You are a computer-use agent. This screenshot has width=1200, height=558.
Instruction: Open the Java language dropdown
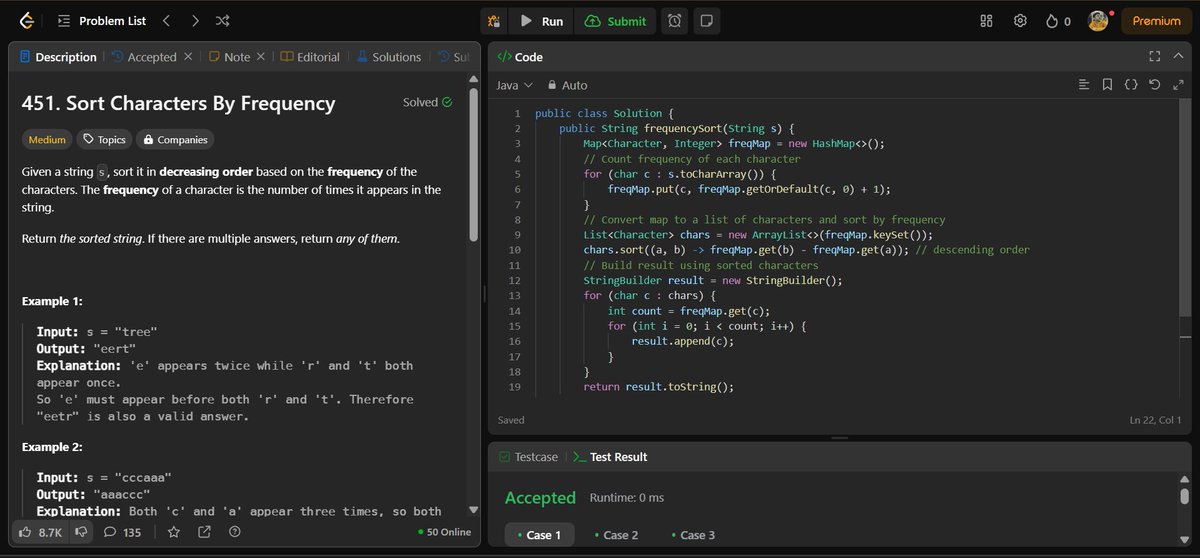(515, 85)
